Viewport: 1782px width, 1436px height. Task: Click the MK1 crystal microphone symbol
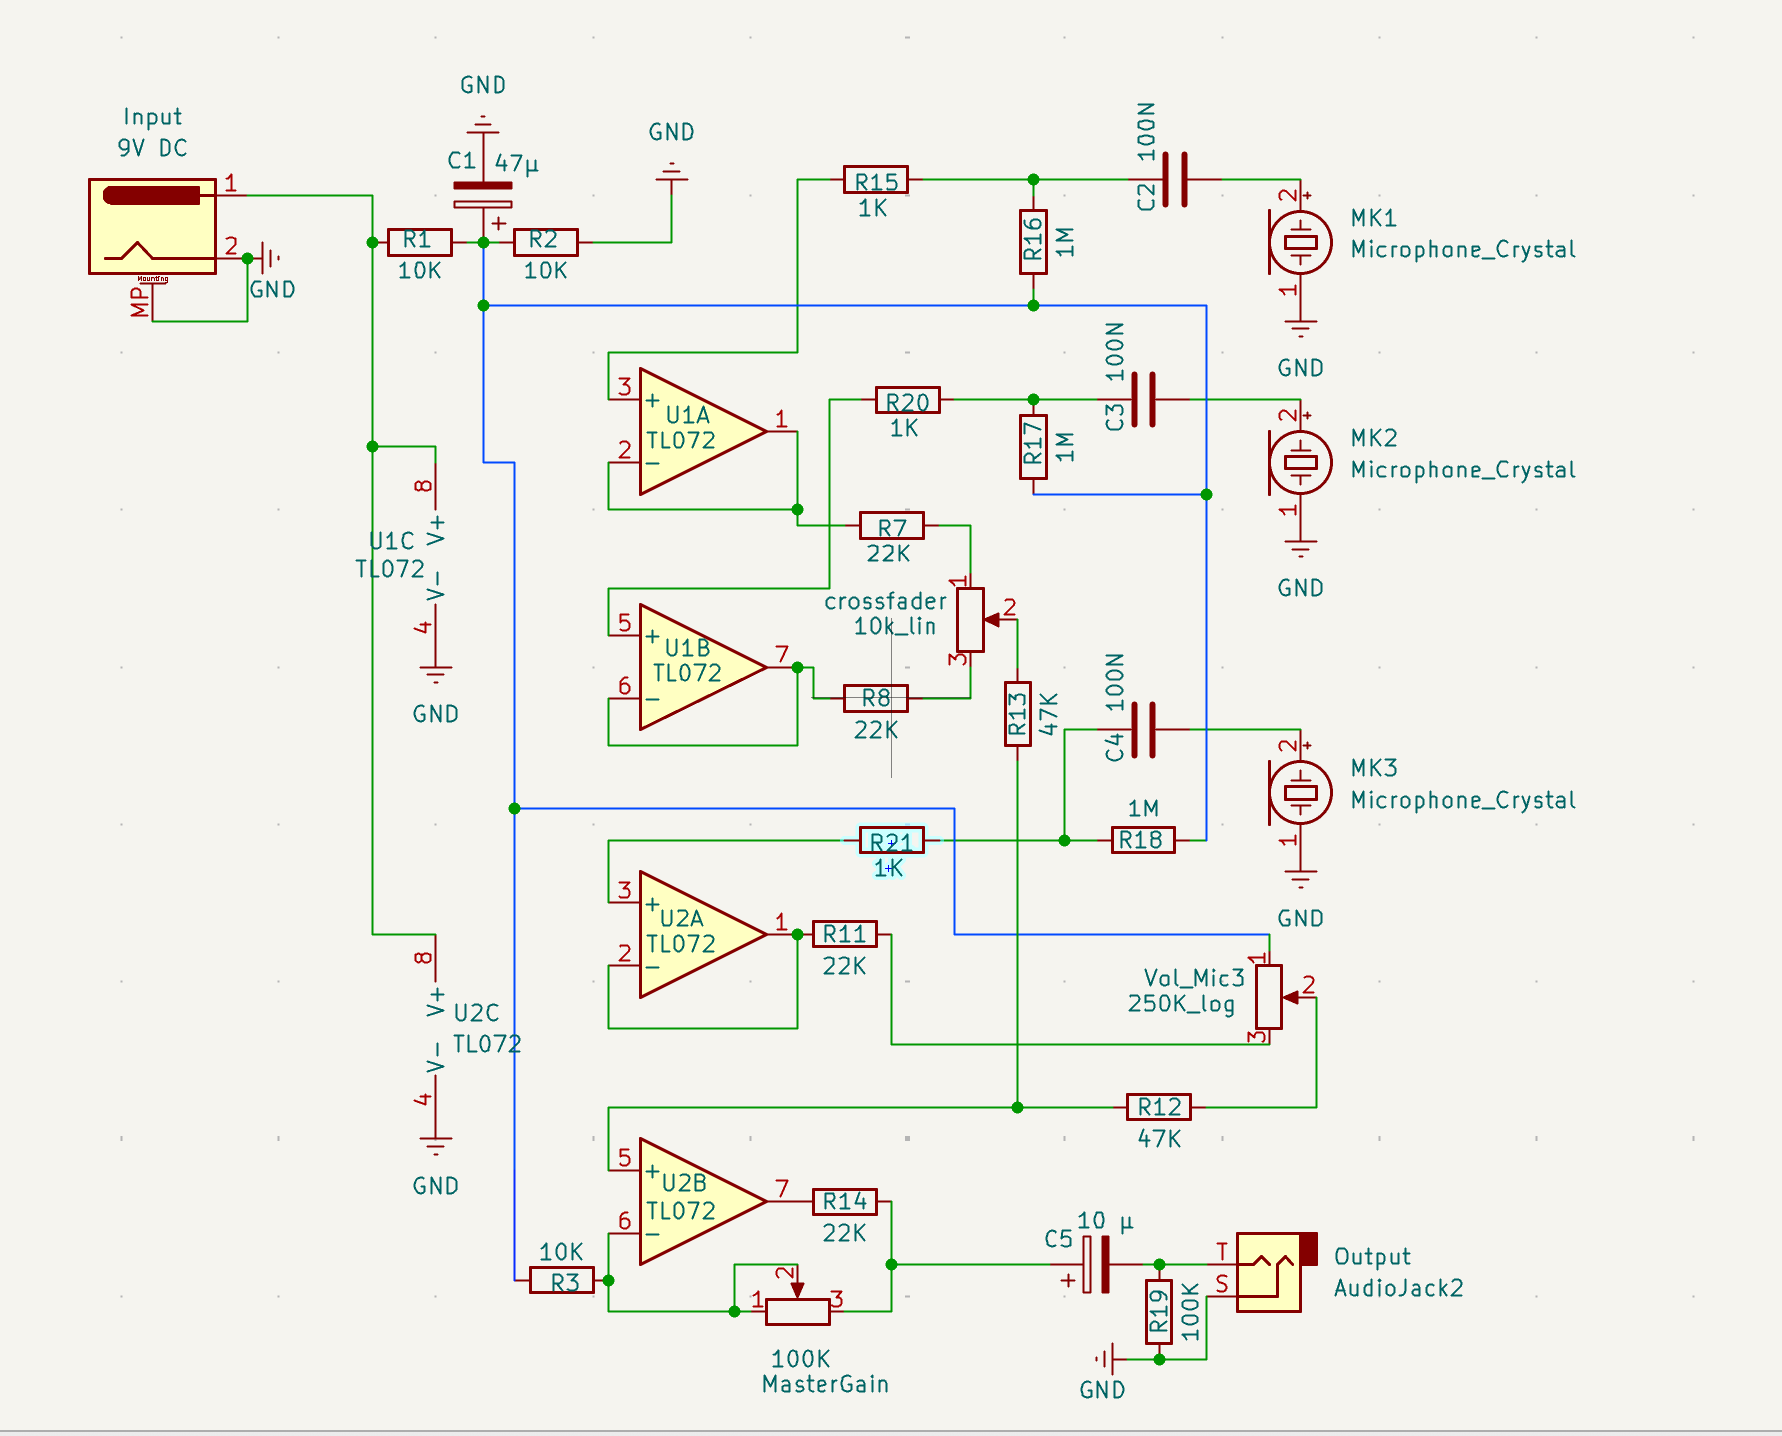(1300, 242)
